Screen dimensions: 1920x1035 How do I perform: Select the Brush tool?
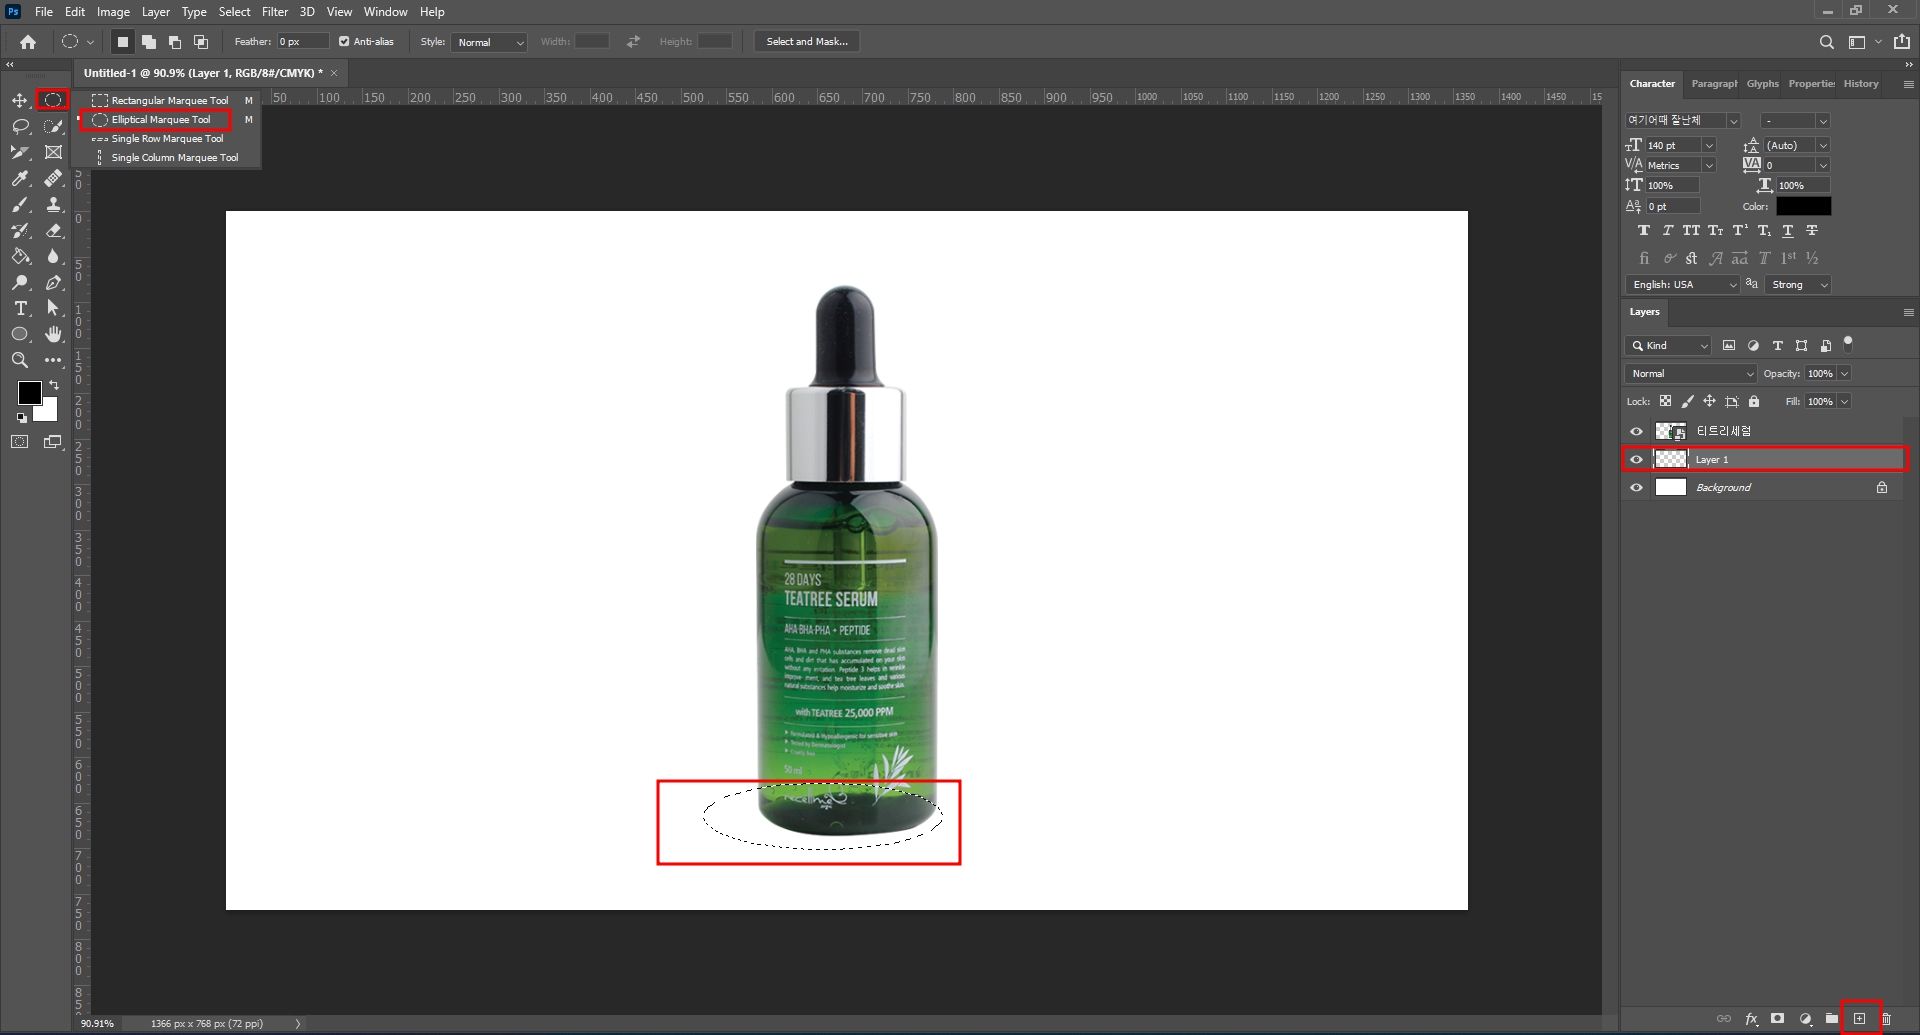coord(19,204)
